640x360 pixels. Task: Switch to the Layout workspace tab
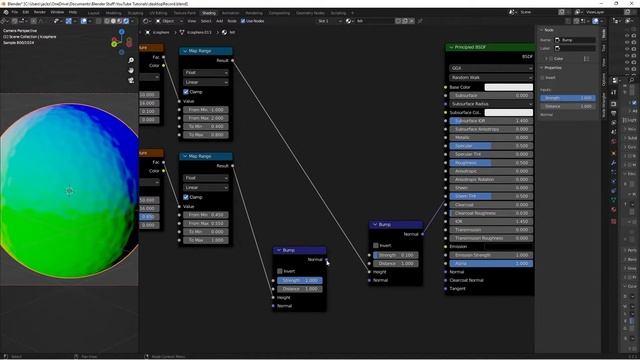(93, 13)
